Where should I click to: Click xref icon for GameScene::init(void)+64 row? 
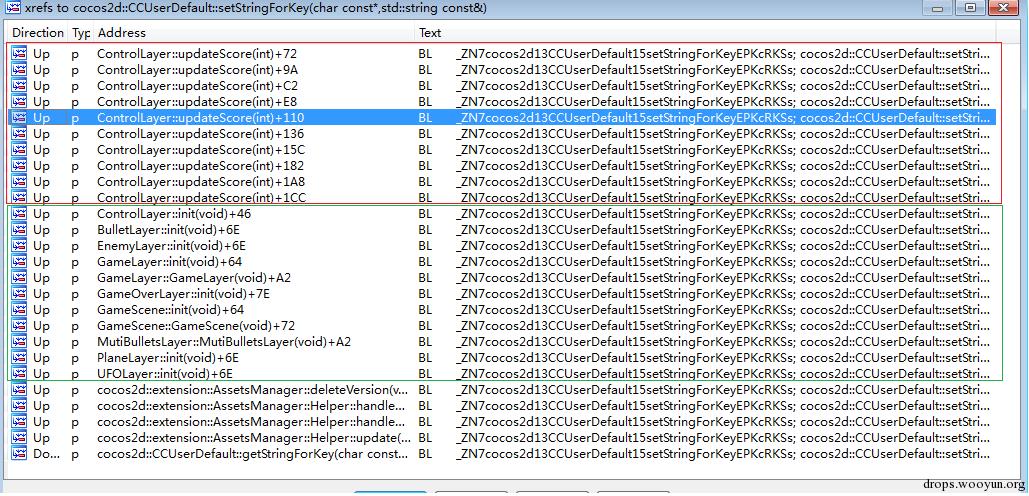click(x=18, y=310)
